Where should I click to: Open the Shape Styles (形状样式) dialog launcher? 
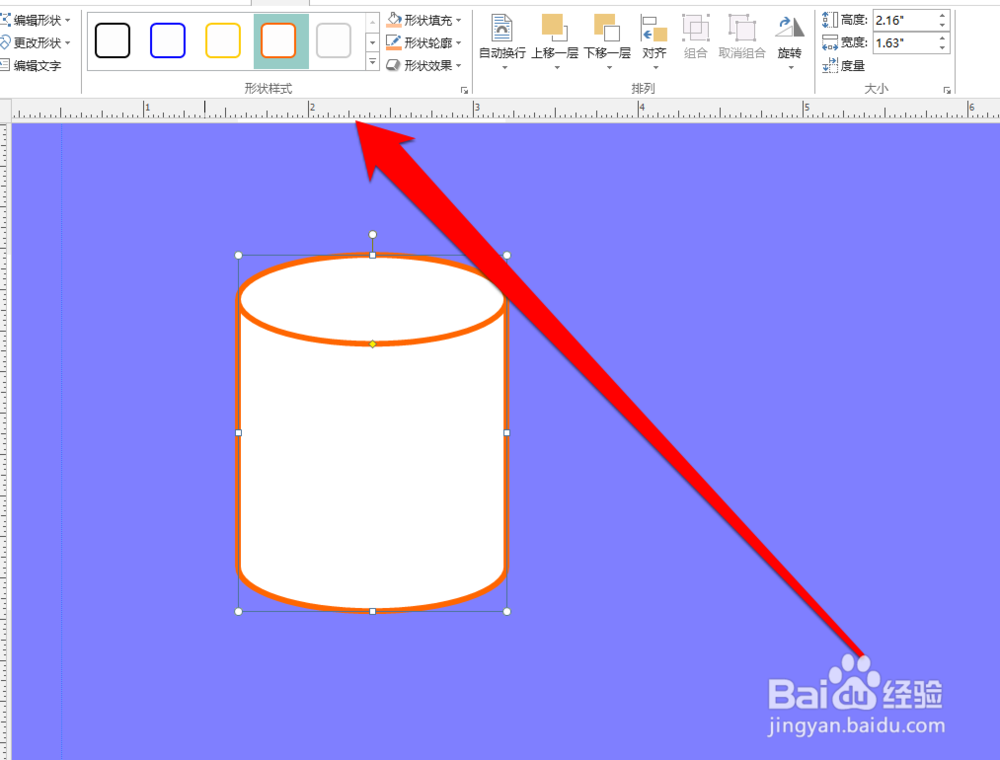click(x=464, y=91)
